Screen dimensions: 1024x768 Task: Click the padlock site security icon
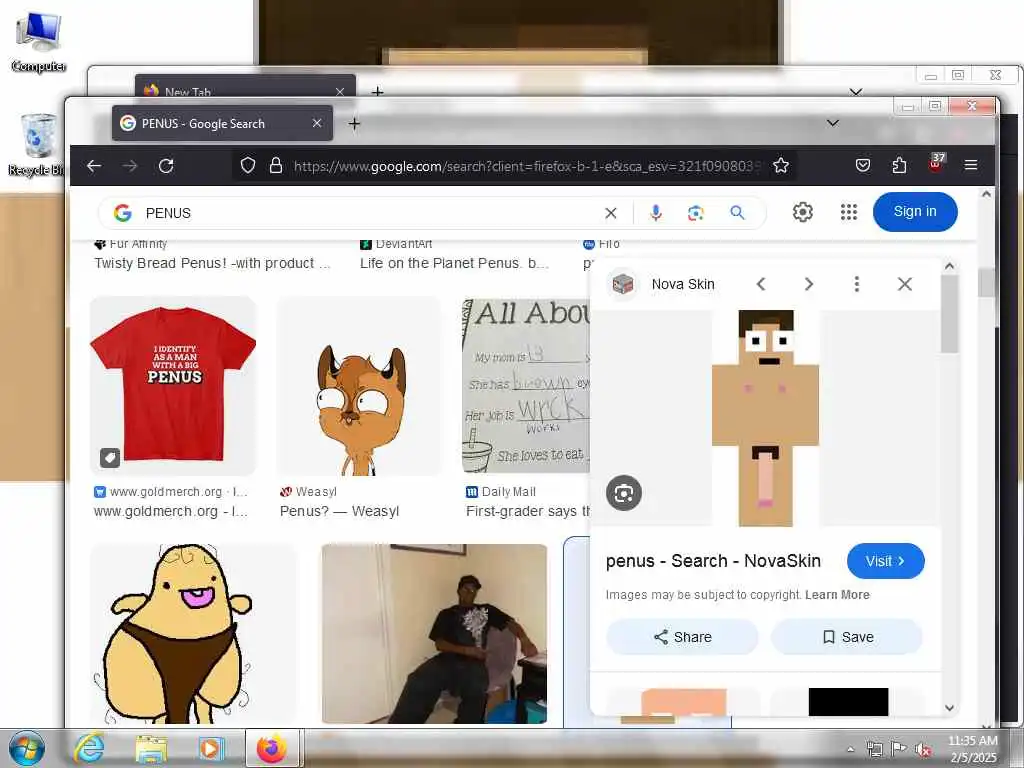pyautogui.click(x=276, y=166)
